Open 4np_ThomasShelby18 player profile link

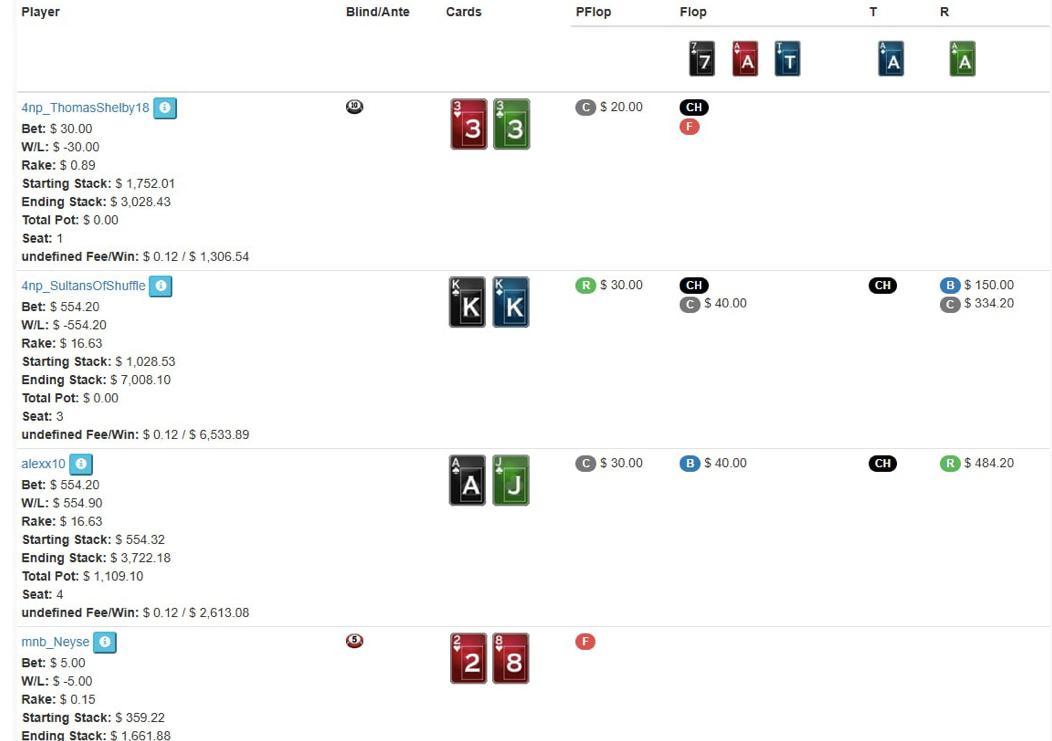pos(85,108)
